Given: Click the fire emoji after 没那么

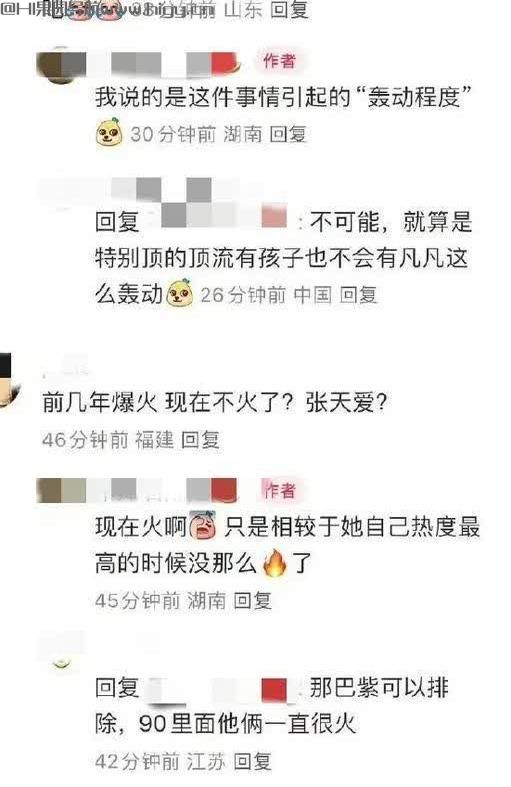Looking at the screenshot, I should pos(276,563).
